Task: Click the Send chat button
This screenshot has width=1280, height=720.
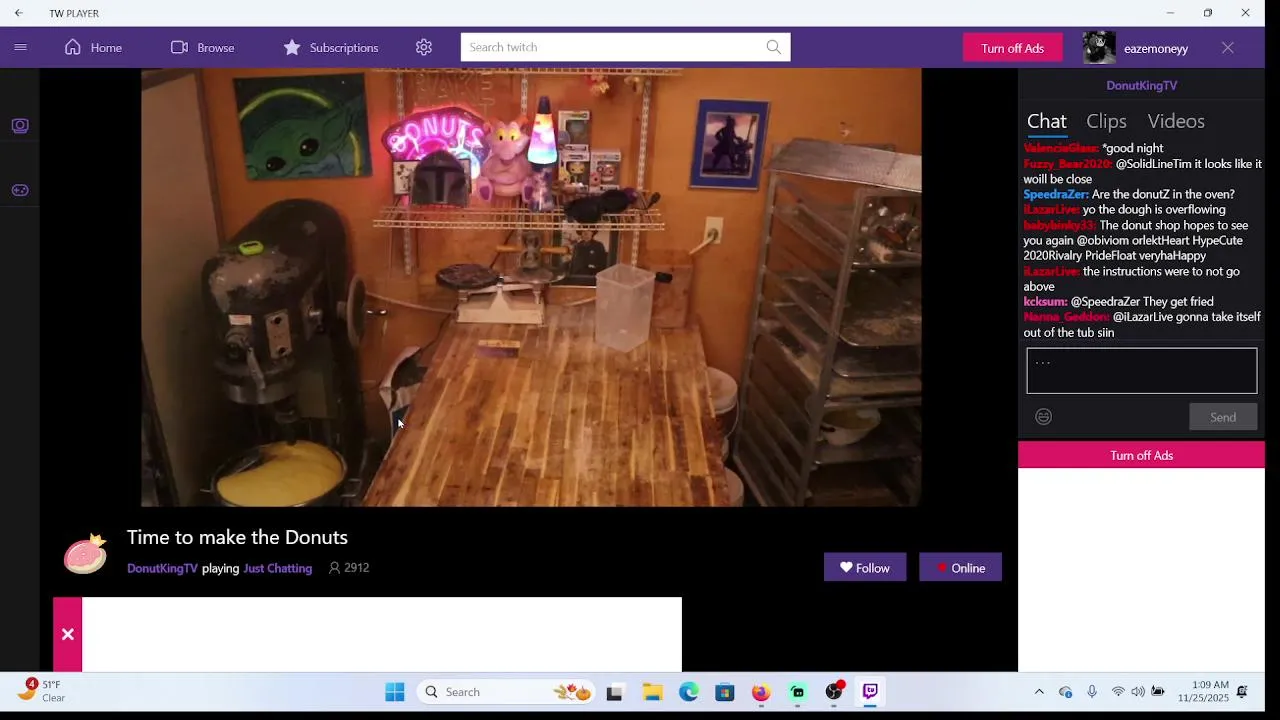Action: click(1223, 417)
